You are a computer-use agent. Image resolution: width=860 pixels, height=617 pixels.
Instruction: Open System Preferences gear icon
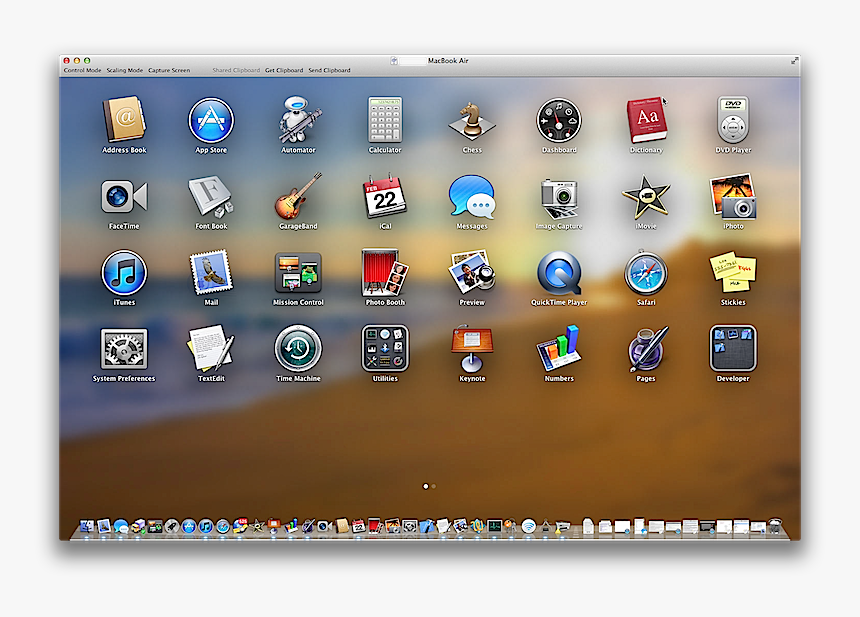(x=125, y=349)
